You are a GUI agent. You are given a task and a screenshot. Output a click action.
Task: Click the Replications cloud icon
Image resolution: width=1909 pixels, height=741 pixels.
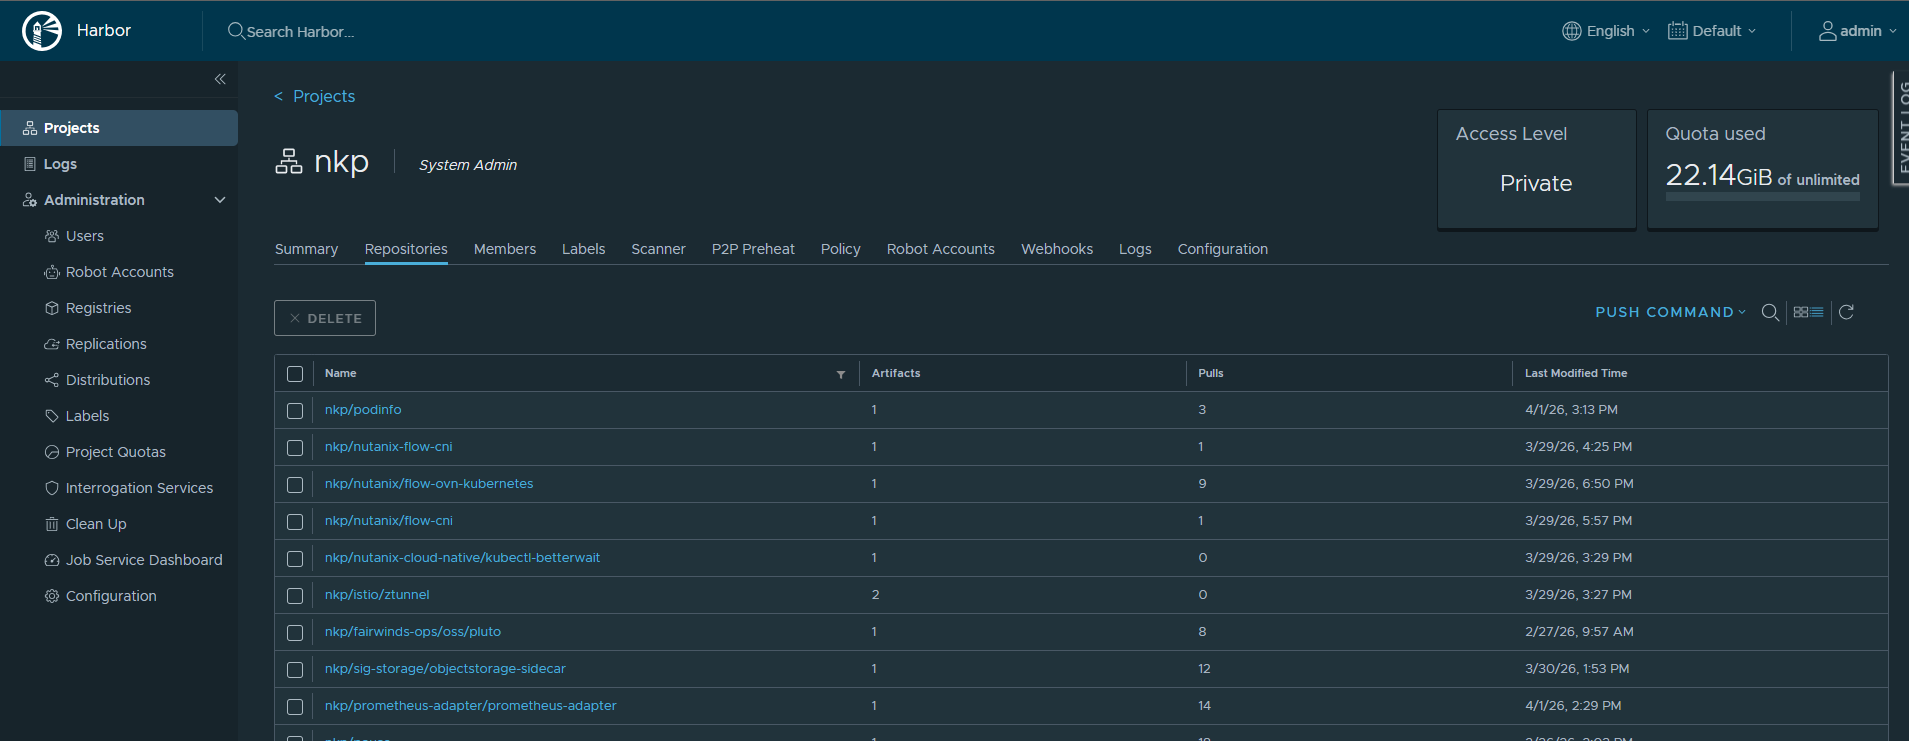coord(52,344)
